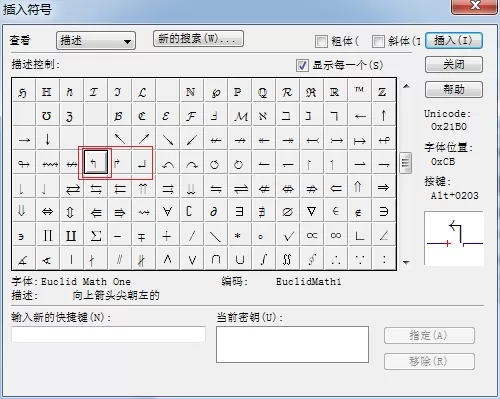Click the scrollbar down arrow
The width and height of the screenshot is (500, 399).
406,262
